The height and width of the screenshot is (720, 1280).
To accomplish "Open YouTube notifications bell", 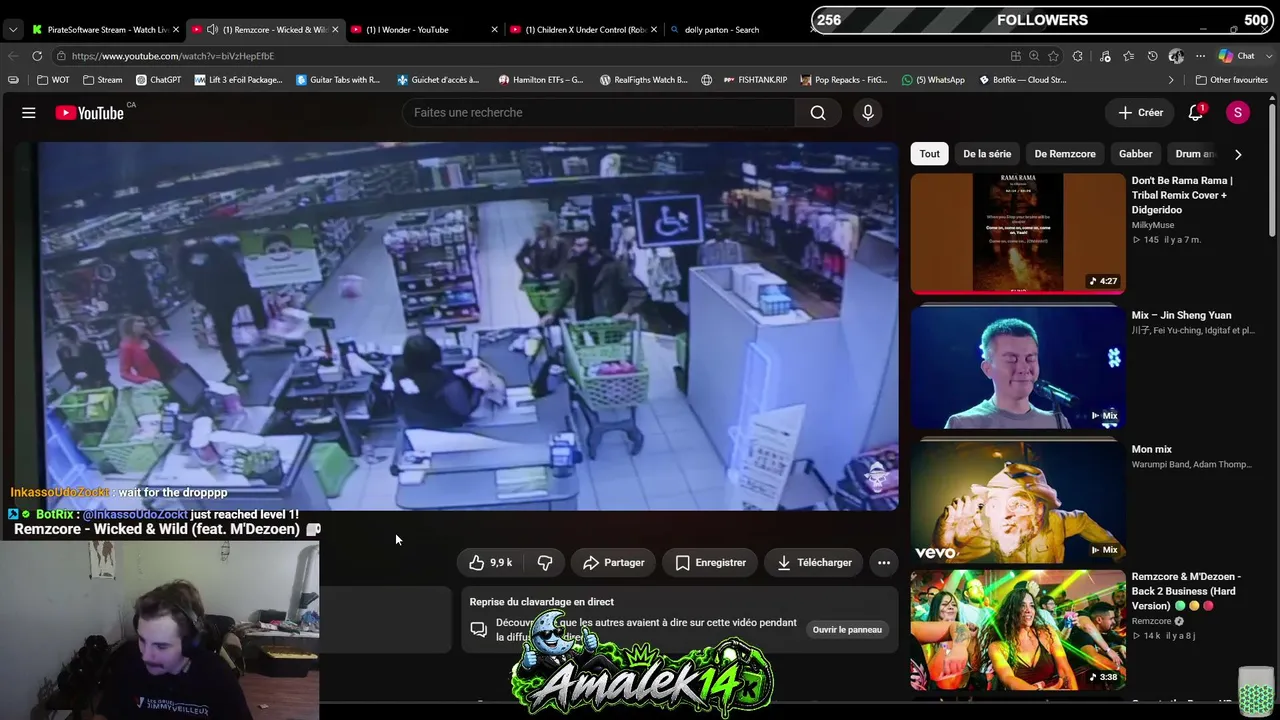I will point(1195,113).
